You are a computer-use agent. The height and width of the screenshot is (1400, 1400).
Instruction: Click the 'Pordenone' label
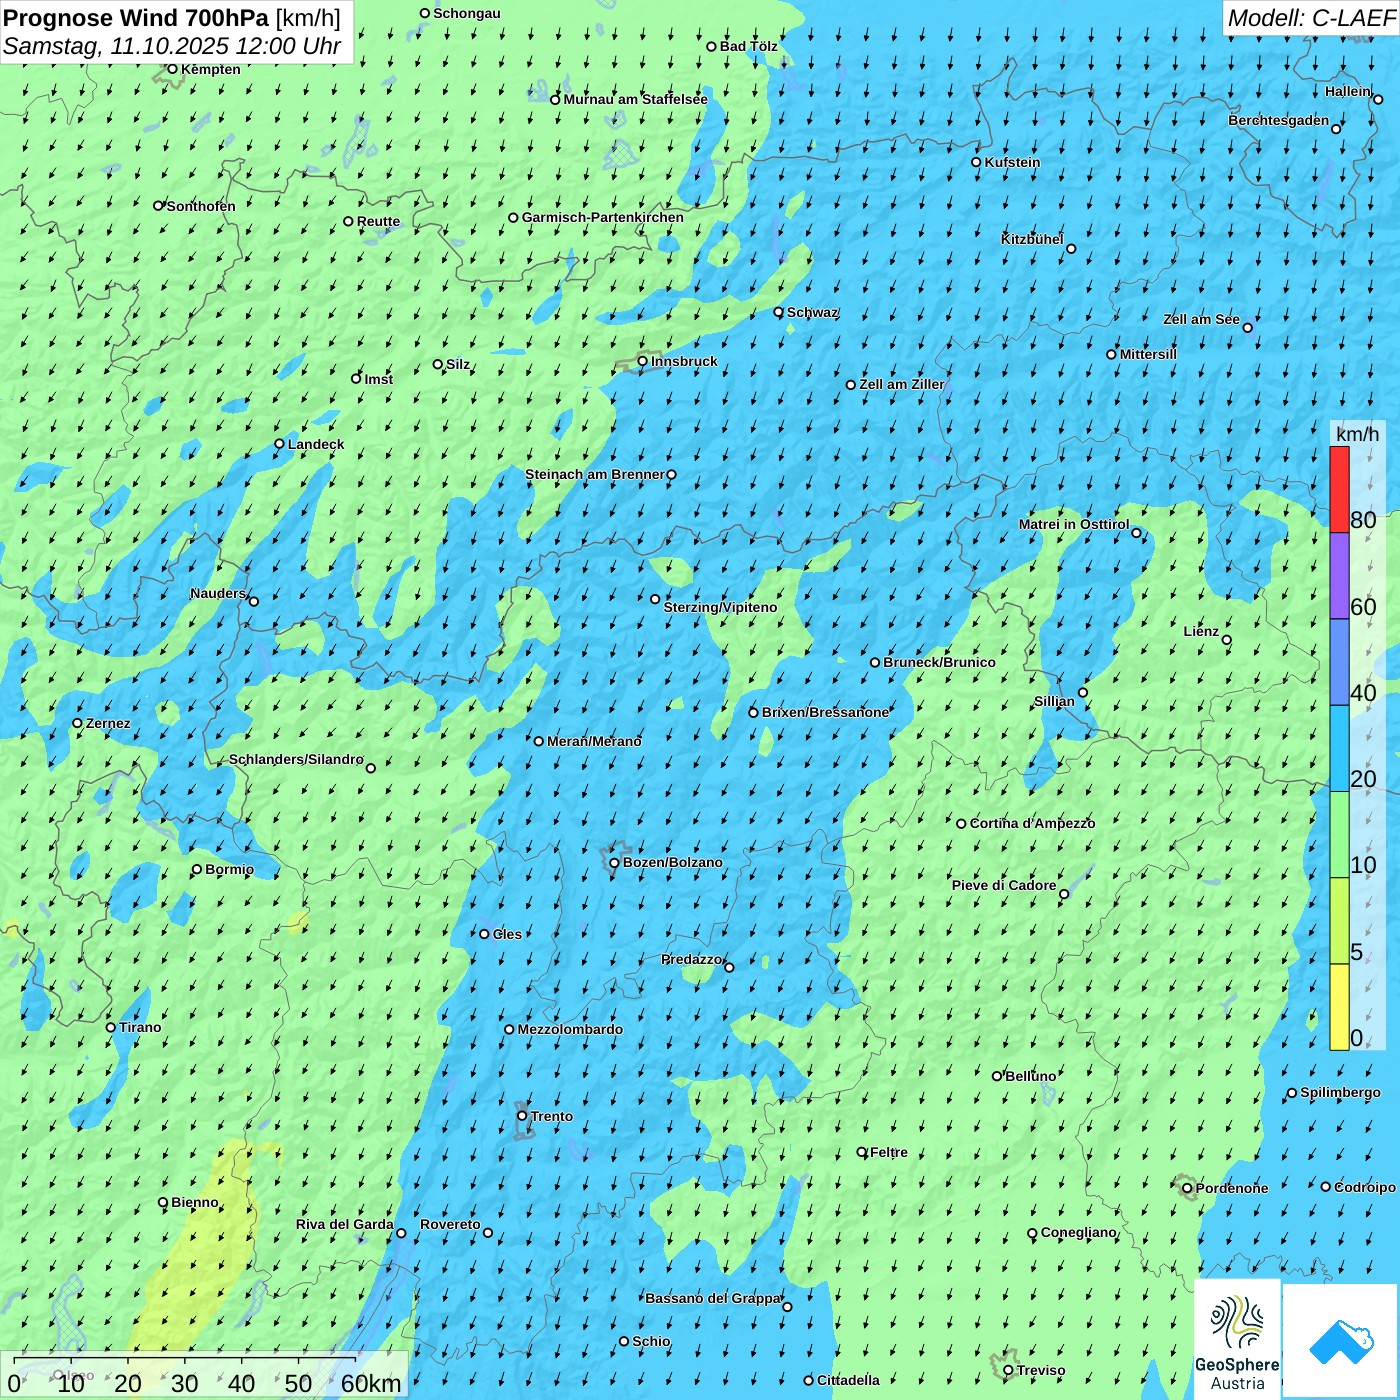pos(1232,1188)
